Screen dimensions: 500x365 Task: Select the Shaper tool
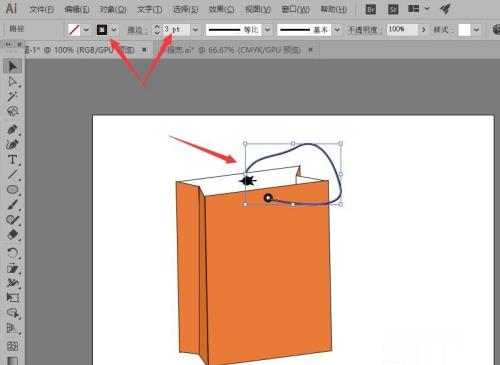tap(13, 220)
